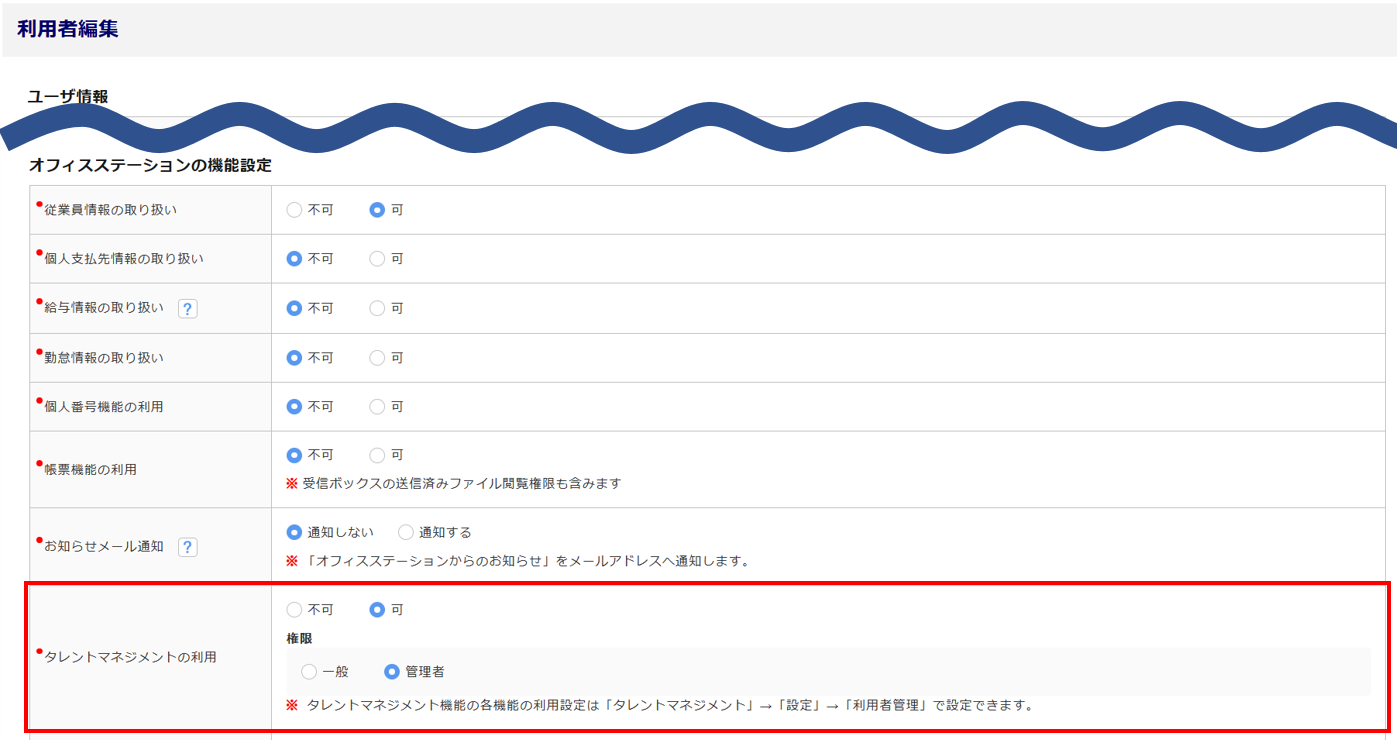The image size is (1397, 740).
Task: Click the 受信ボックスの送信済みファイル note
Action: 454,483
